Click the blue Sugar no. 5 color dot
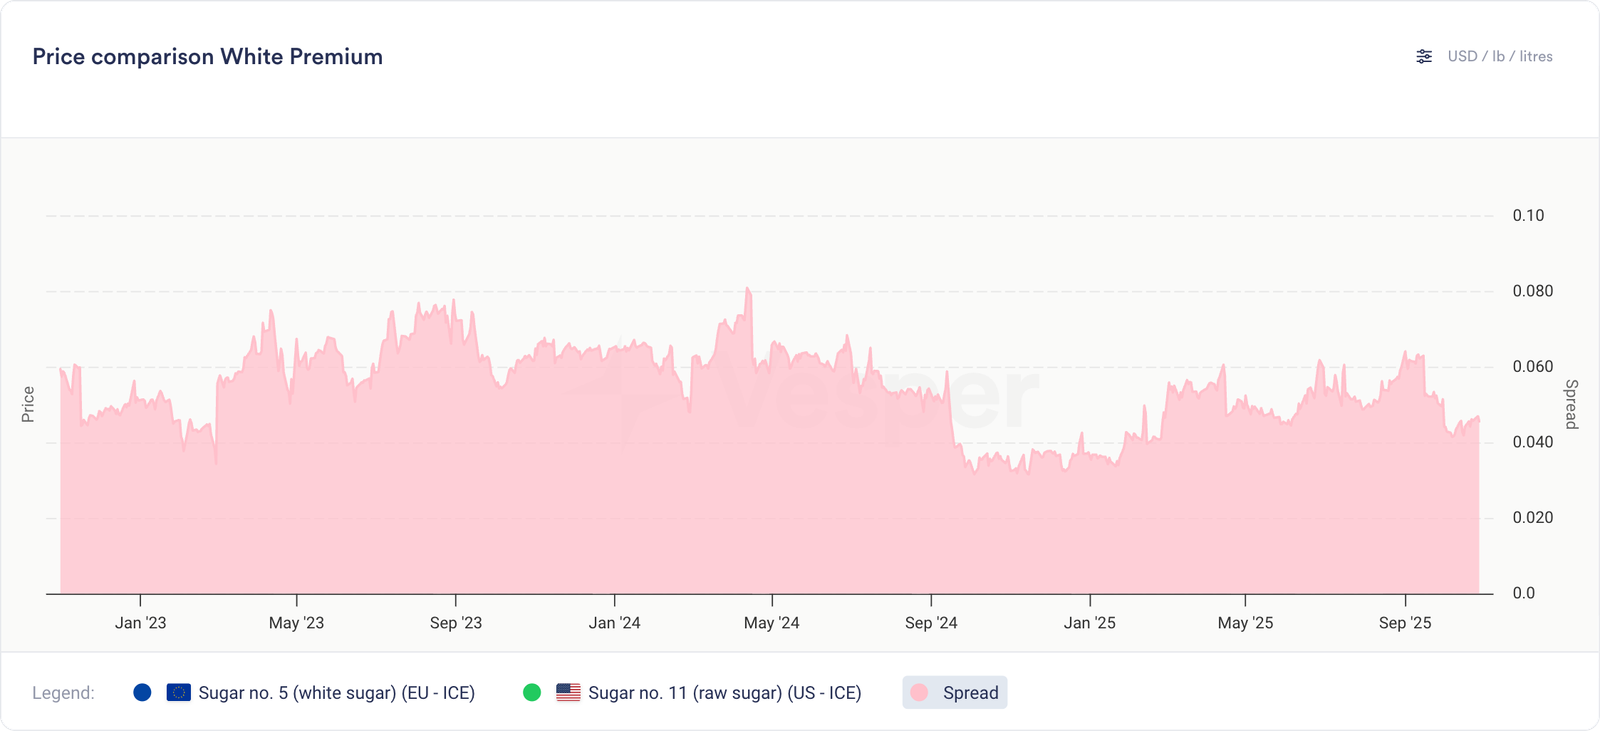This screenshot has width=1600, height=731. pyautogui.click(x=142, y=693)
